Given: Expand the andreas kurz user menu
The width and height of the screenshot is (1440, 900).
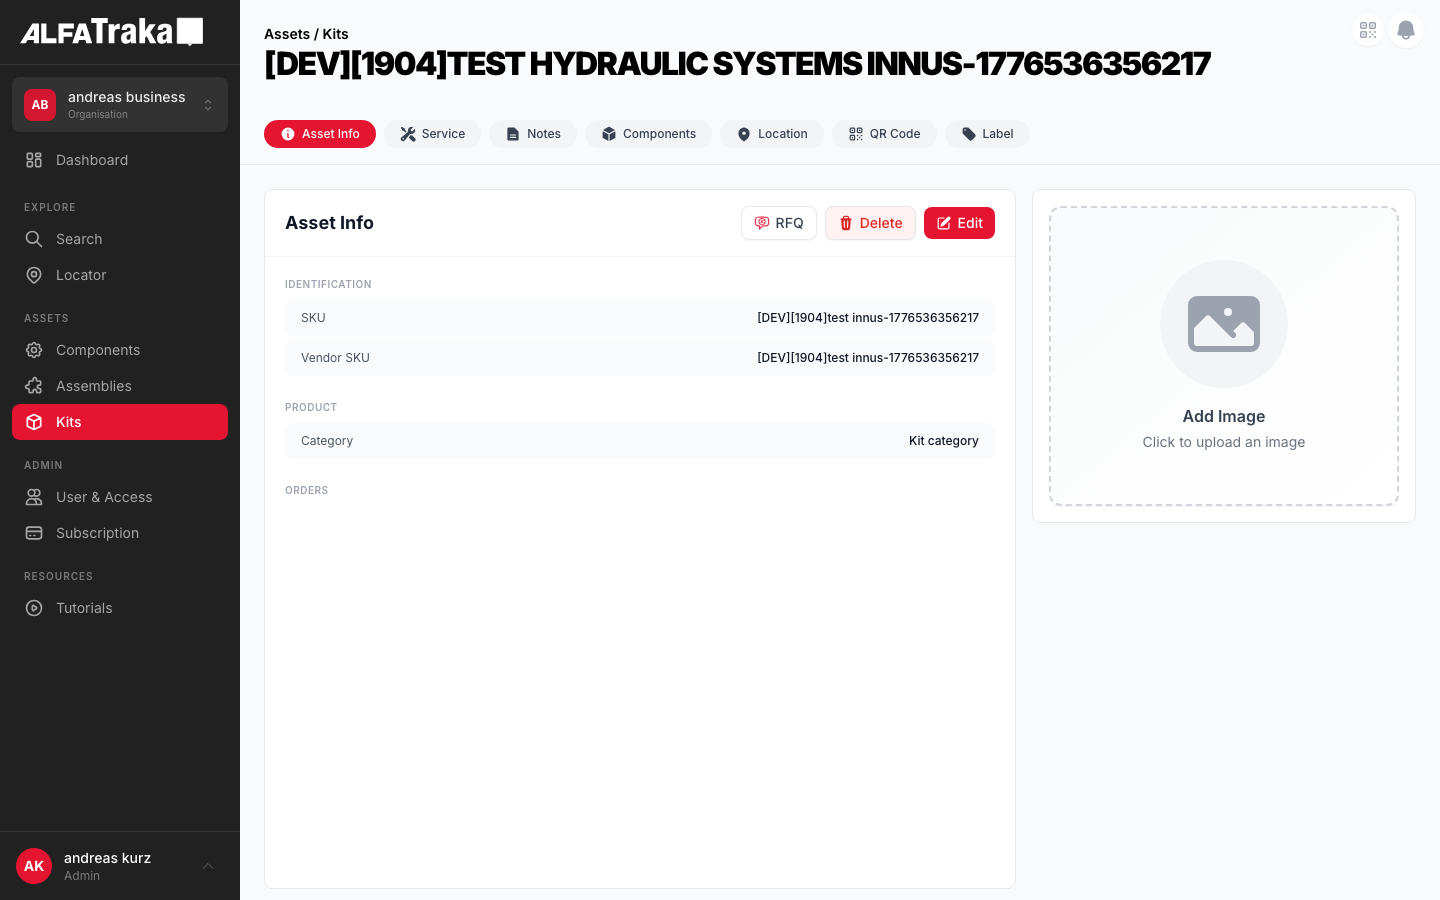Looking at the screenshot, I should coord(120,866).
